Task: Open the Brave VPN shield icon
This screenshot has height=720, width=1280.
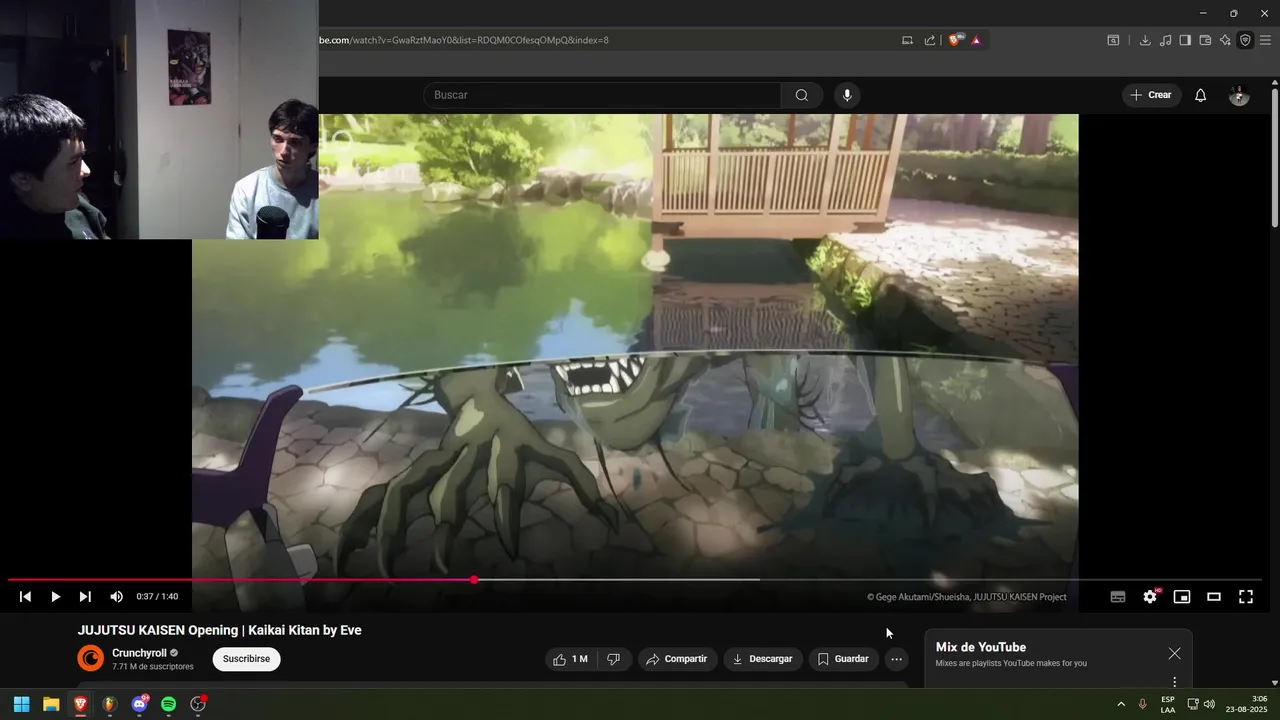Action: (1245, 40)
